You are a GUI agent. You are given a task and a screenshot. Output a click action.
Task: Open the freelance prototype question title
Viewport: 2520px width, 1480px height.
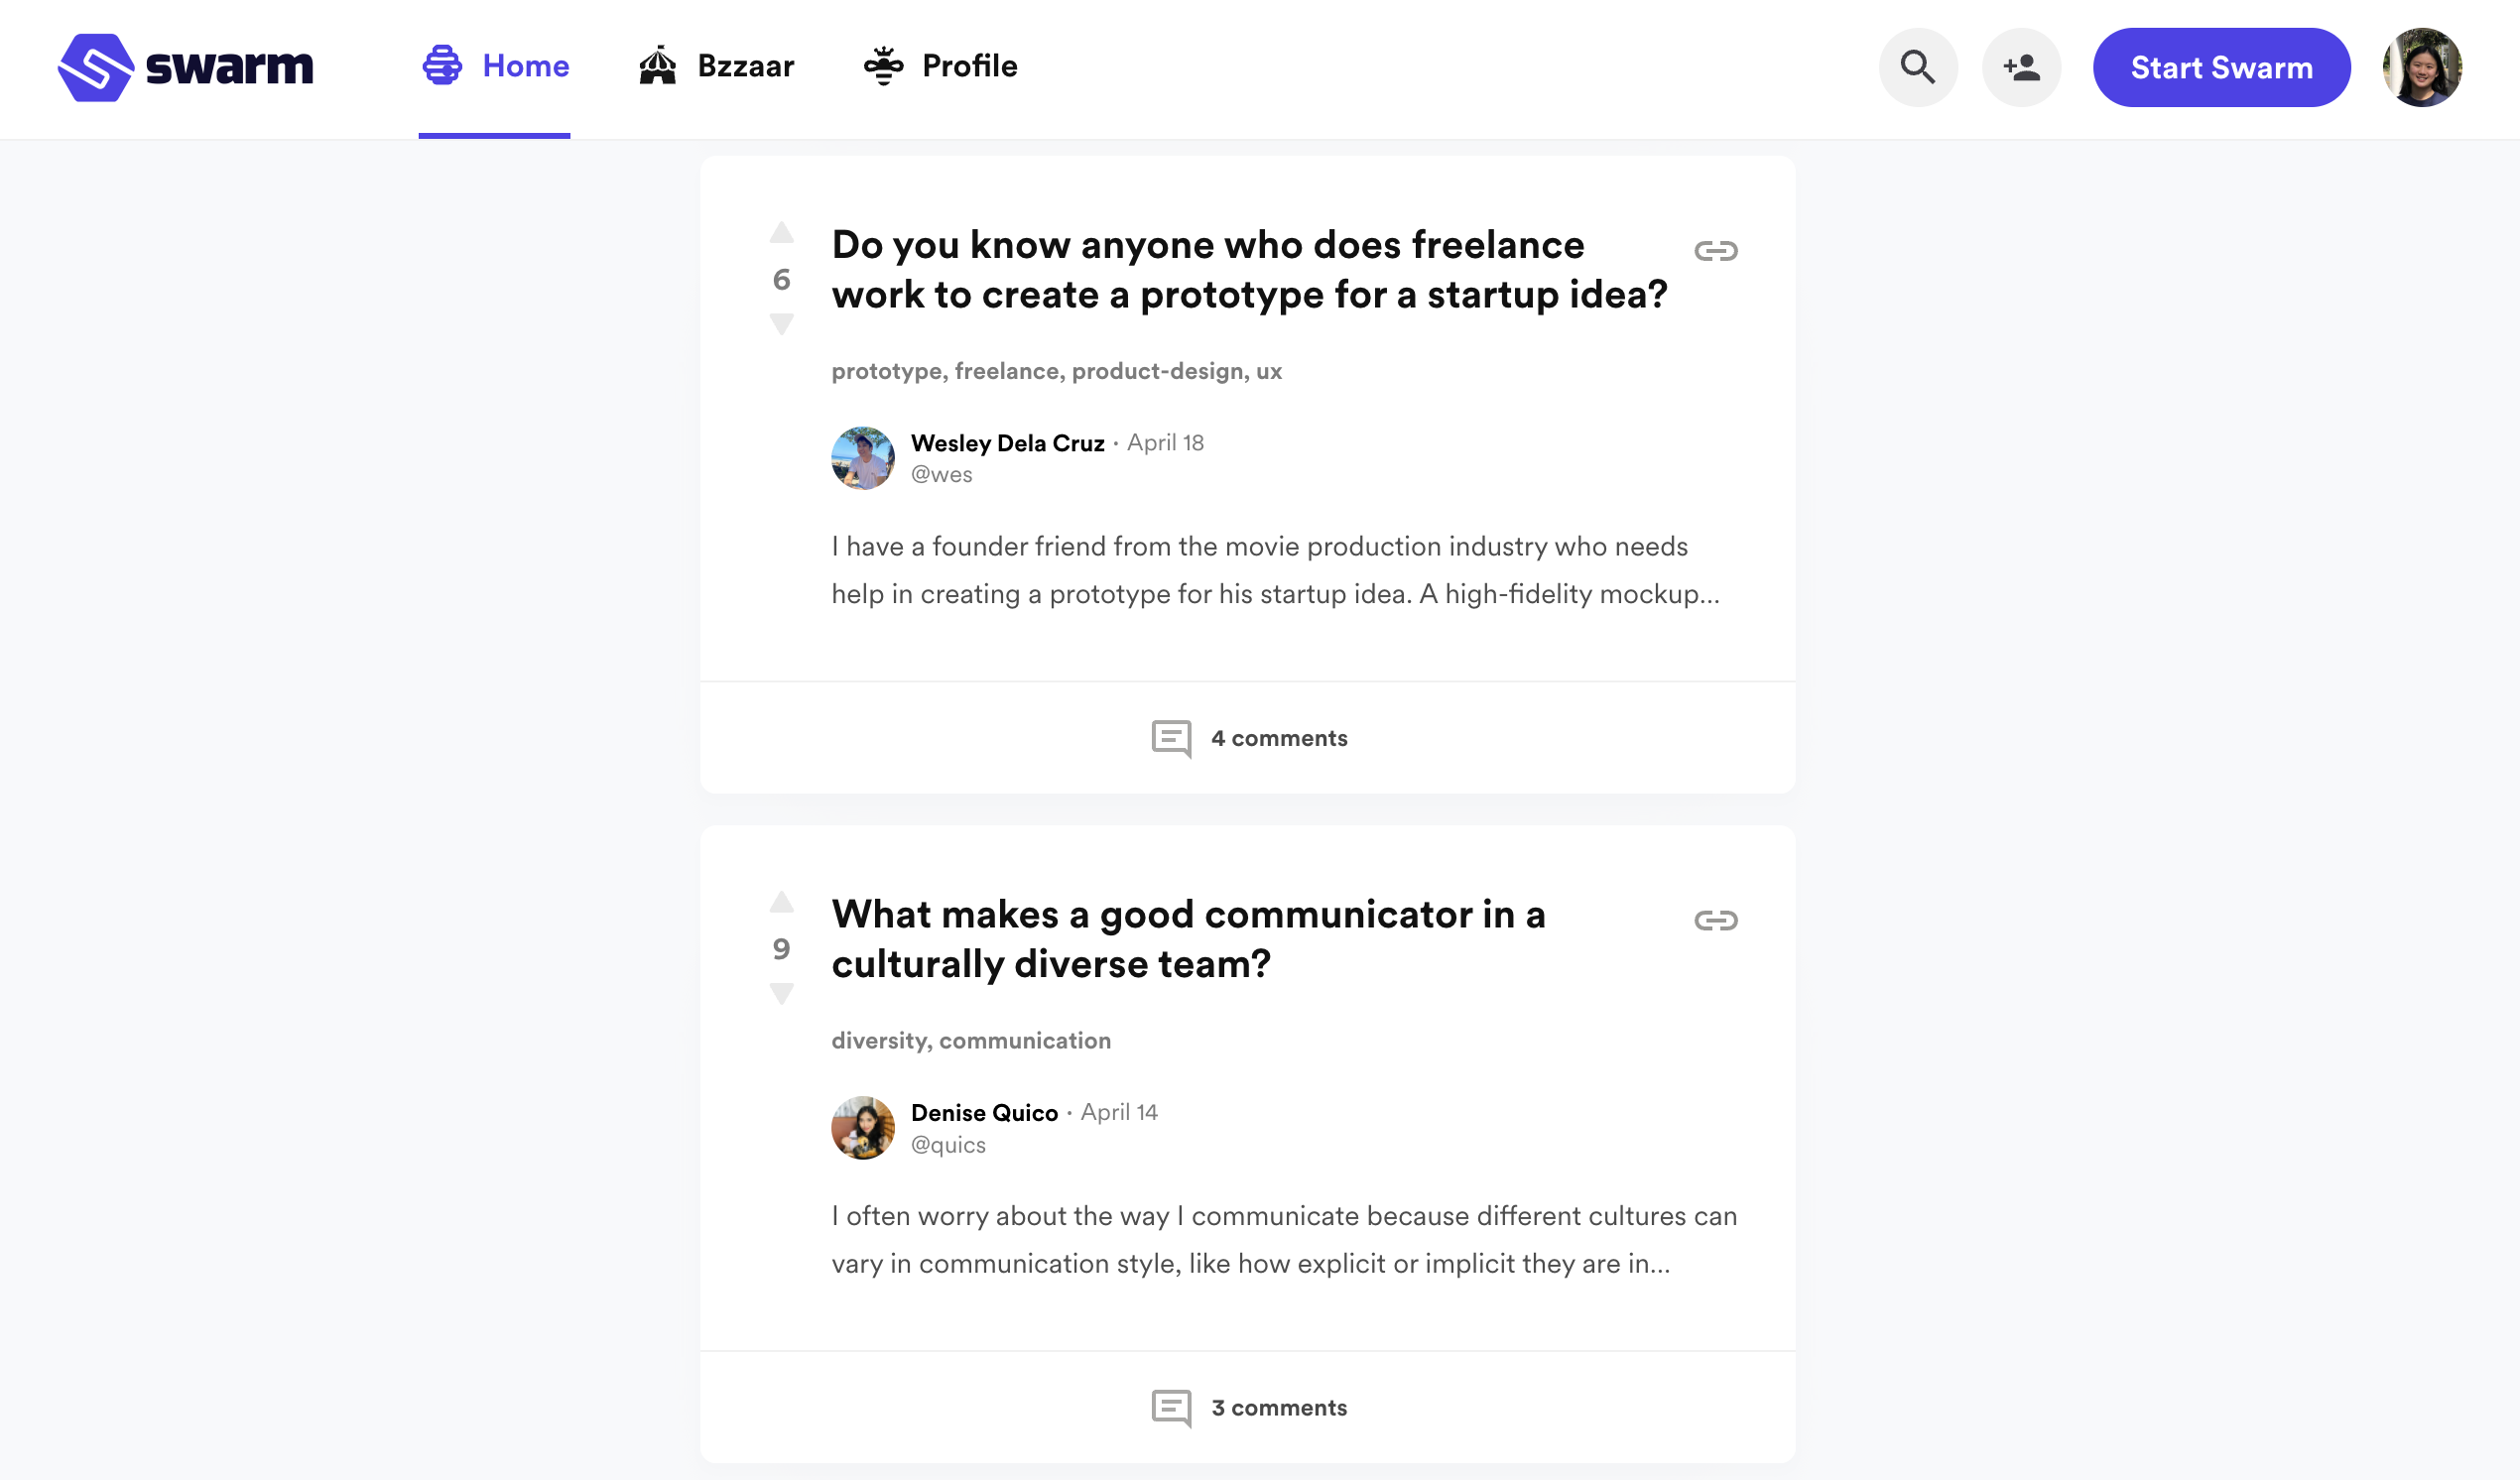click(x=1249, y=270)
